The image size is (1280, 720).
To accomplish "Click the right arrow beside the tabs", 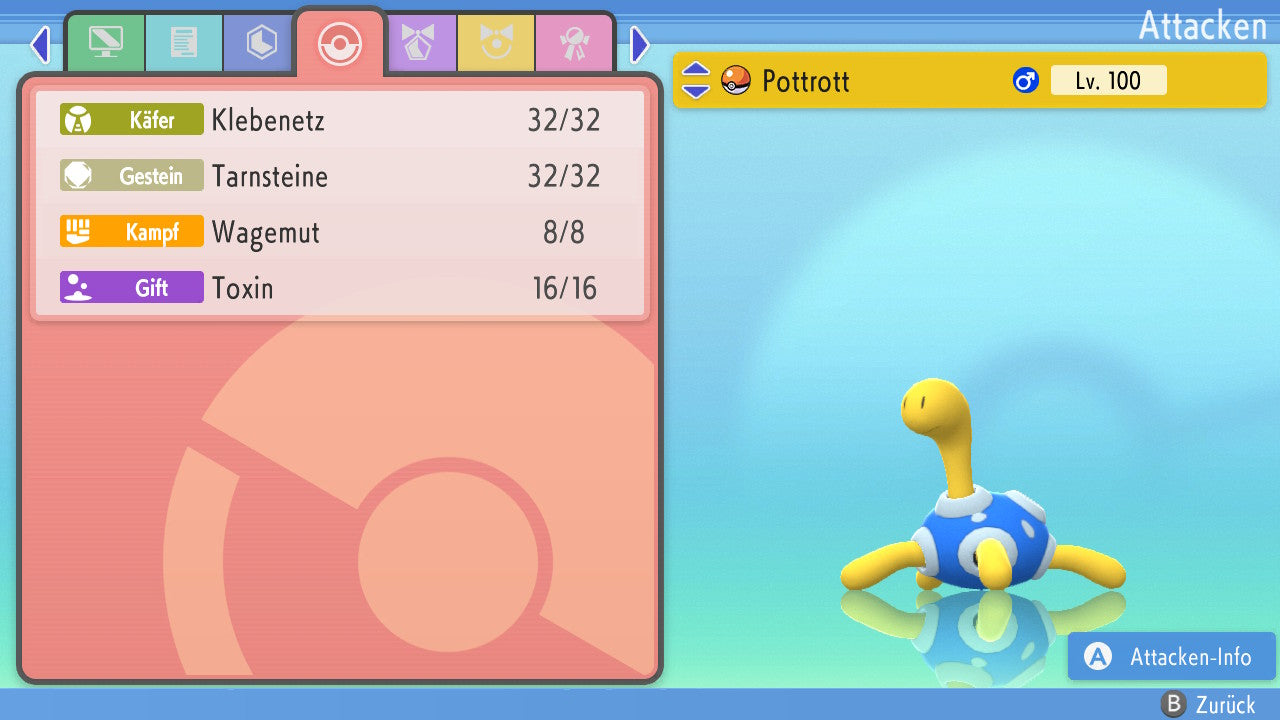I will click(640, 44).
